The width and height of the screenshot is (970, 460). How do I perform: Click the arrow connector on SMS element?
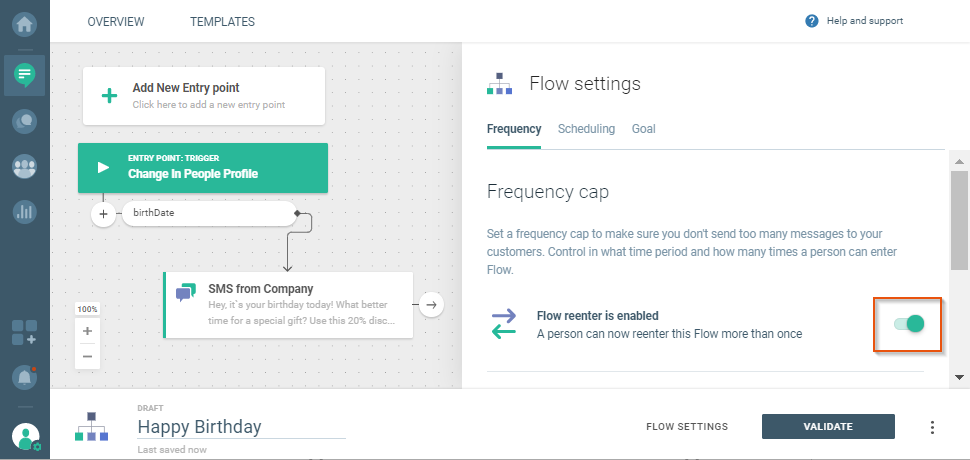431,304
